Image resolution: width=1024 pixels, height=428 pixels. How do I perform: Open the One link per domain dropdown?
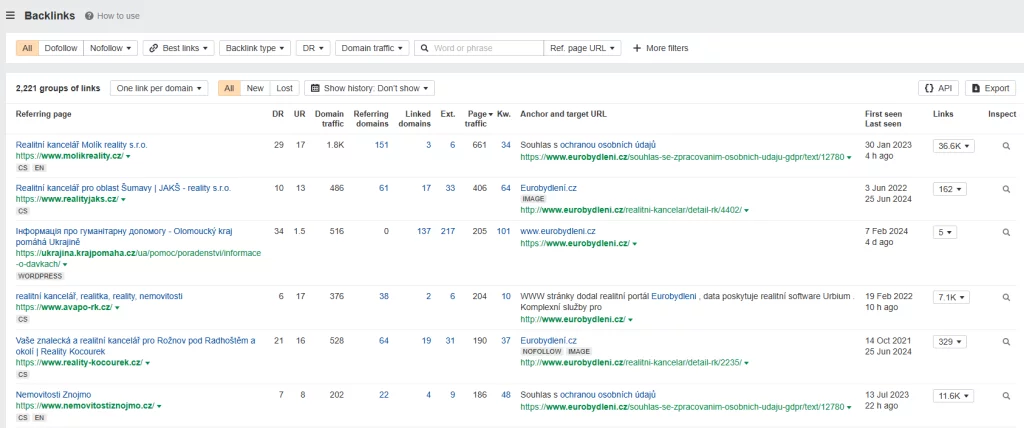159,88
